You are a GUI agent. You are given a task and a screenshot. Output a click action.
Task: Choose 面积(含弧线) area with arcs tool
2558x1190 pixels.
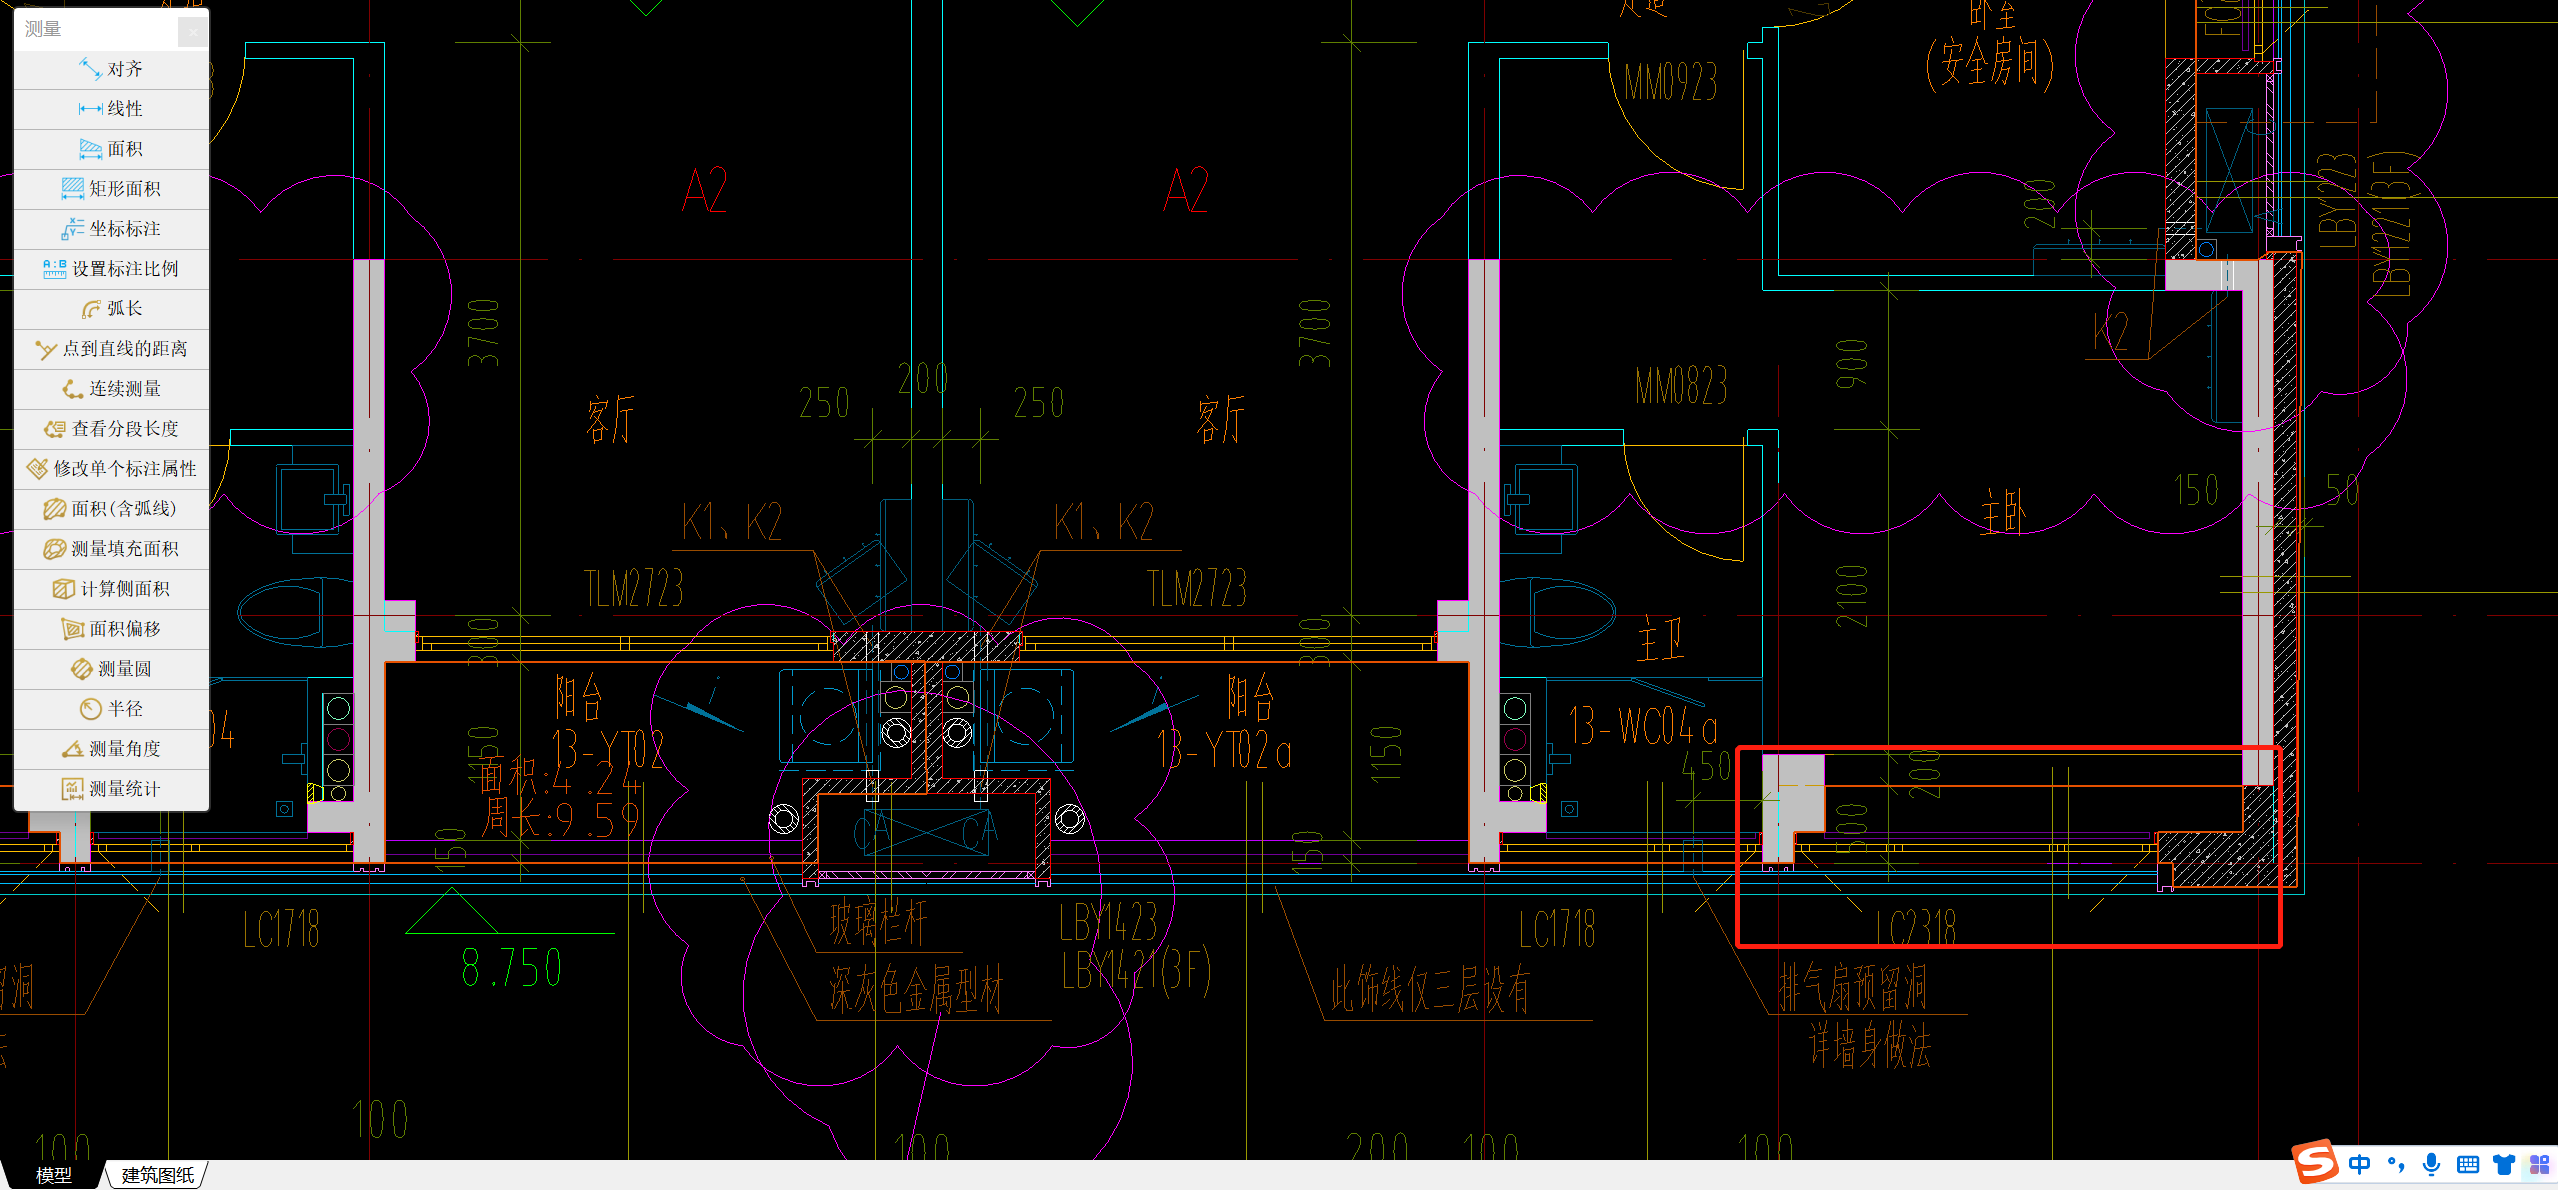tap(111, 509)
